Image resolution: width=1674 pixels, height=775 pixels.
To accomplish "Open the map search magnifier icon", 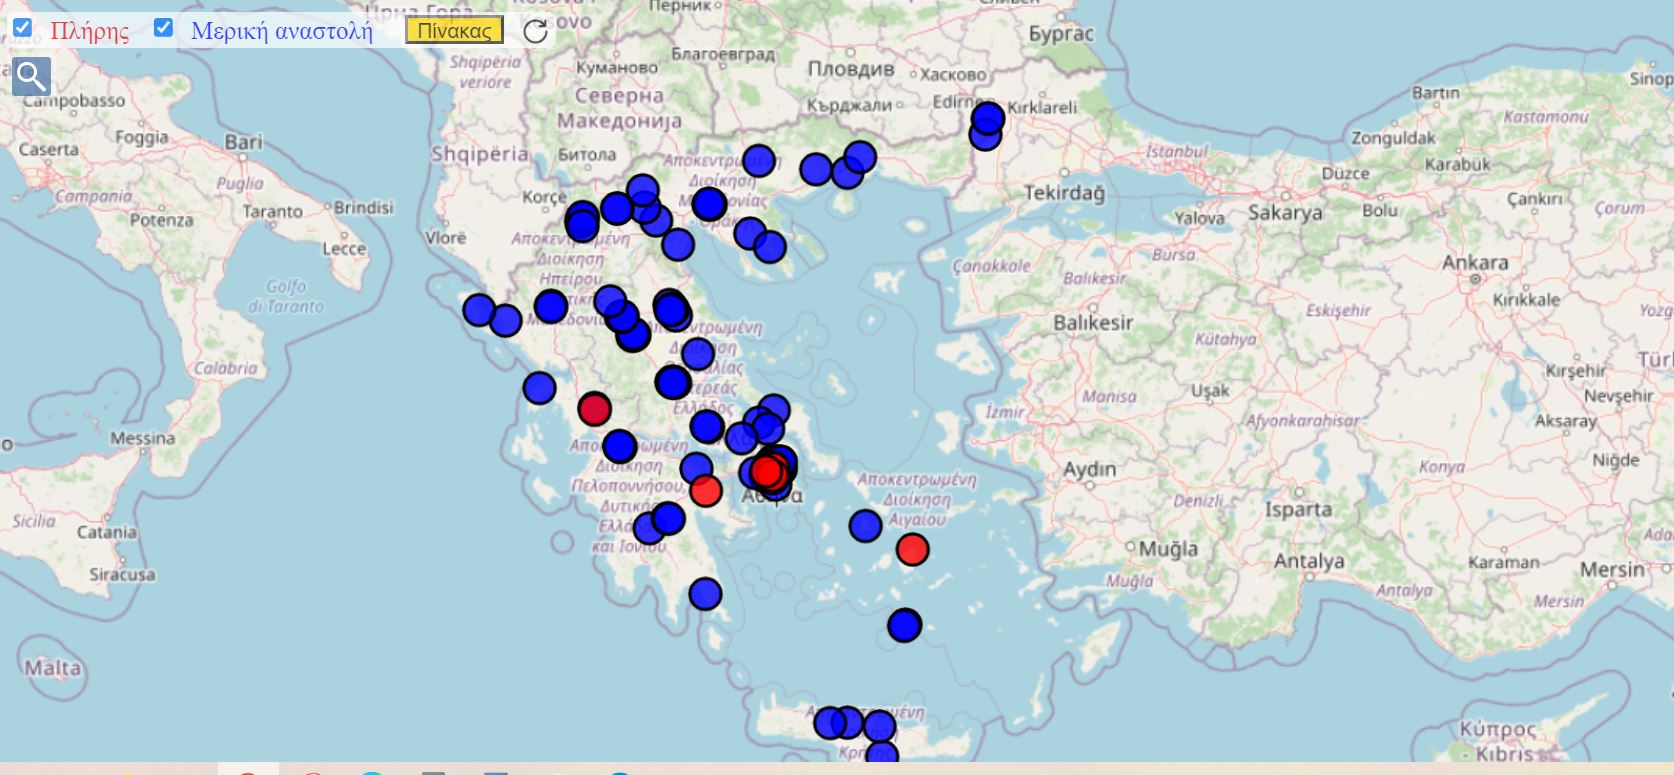I will (x=31, y=76).
